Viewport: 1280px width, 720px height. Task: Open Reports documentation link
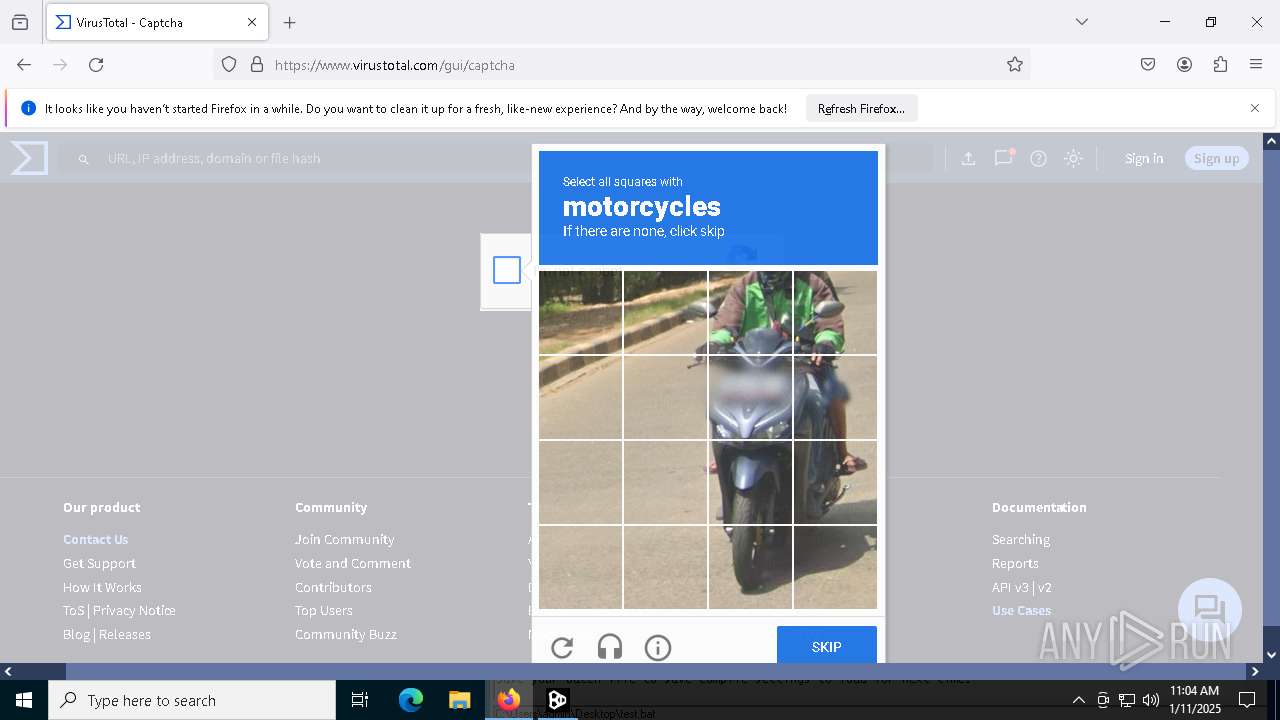1015,563
